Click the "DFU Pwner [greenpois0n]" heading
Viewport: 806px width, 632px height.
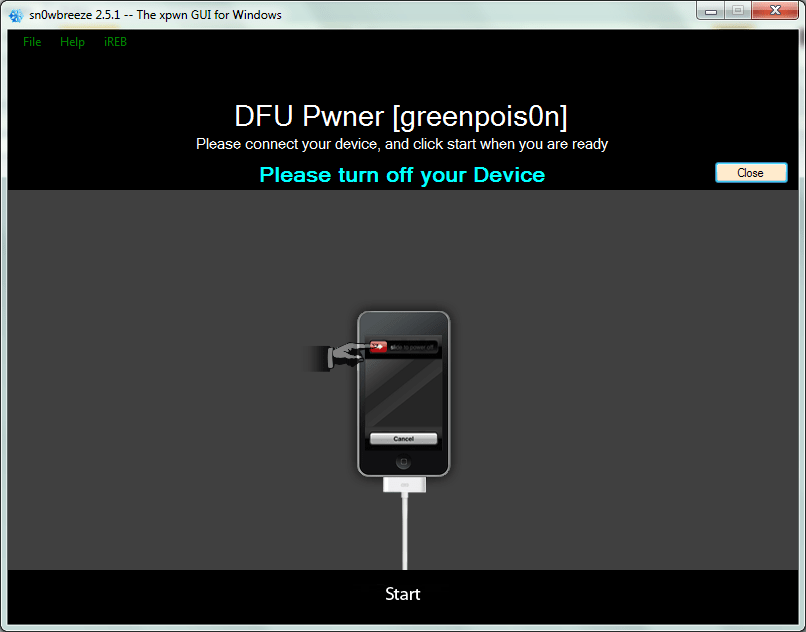coord(401,116)
